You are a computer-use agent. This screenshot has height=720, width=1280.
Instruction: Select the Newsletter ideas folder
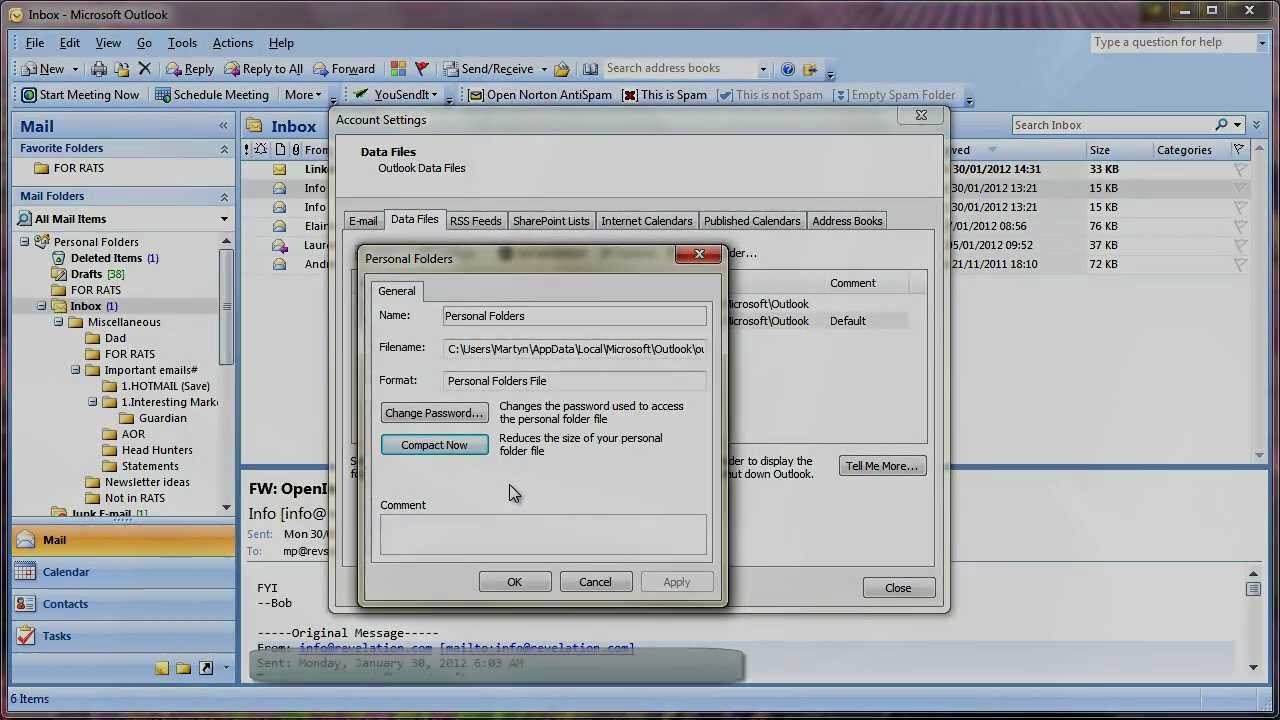(147, 482)
